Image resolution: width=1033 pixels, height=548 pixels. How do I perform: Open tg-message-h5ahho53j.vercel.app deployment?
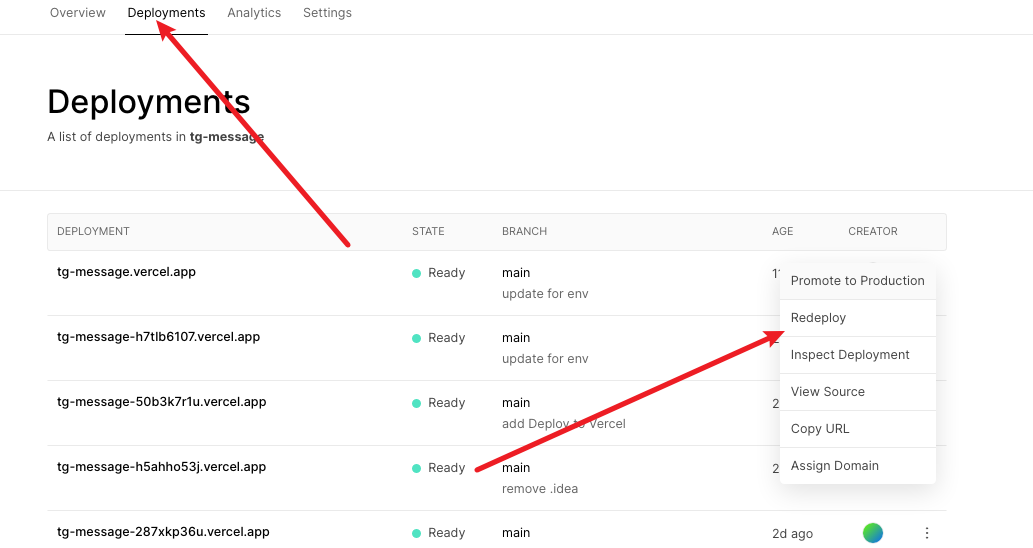pyautogui.click(x=161, y=467)
